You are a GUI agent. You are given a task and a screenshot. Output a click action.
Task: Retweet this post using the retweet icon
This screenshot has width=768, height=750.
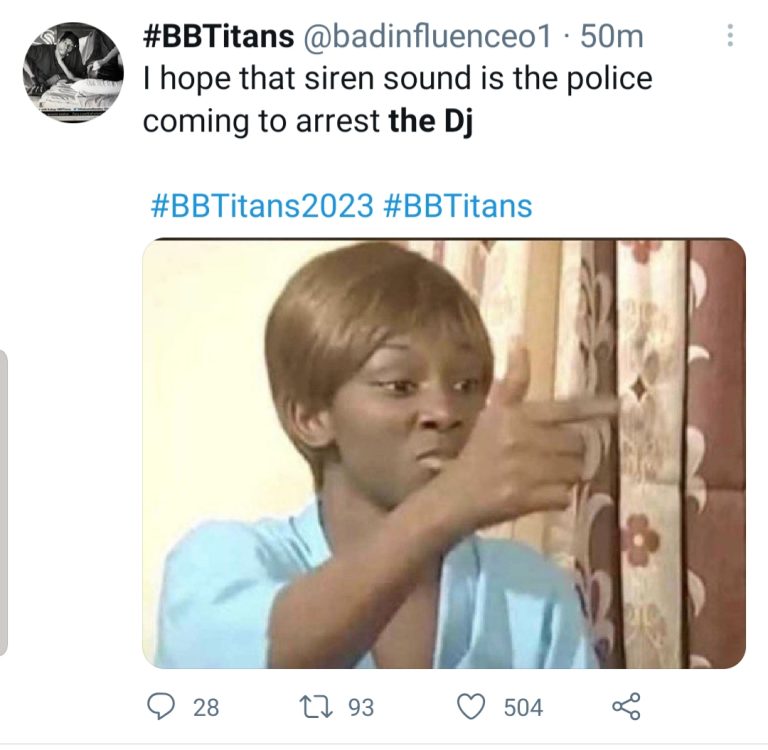pos(316,707)
